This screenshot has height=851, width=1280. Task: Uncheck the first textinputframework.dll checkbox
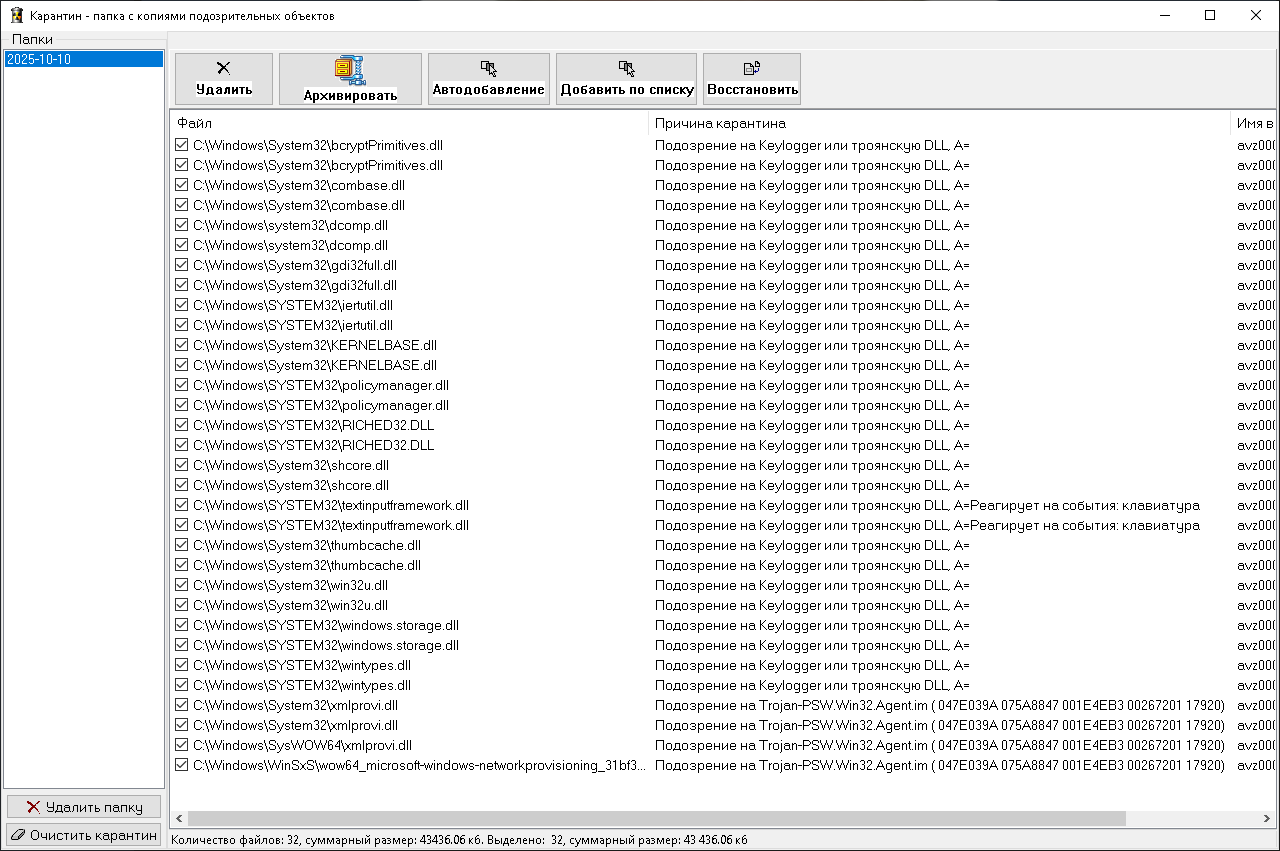(182, 504)
